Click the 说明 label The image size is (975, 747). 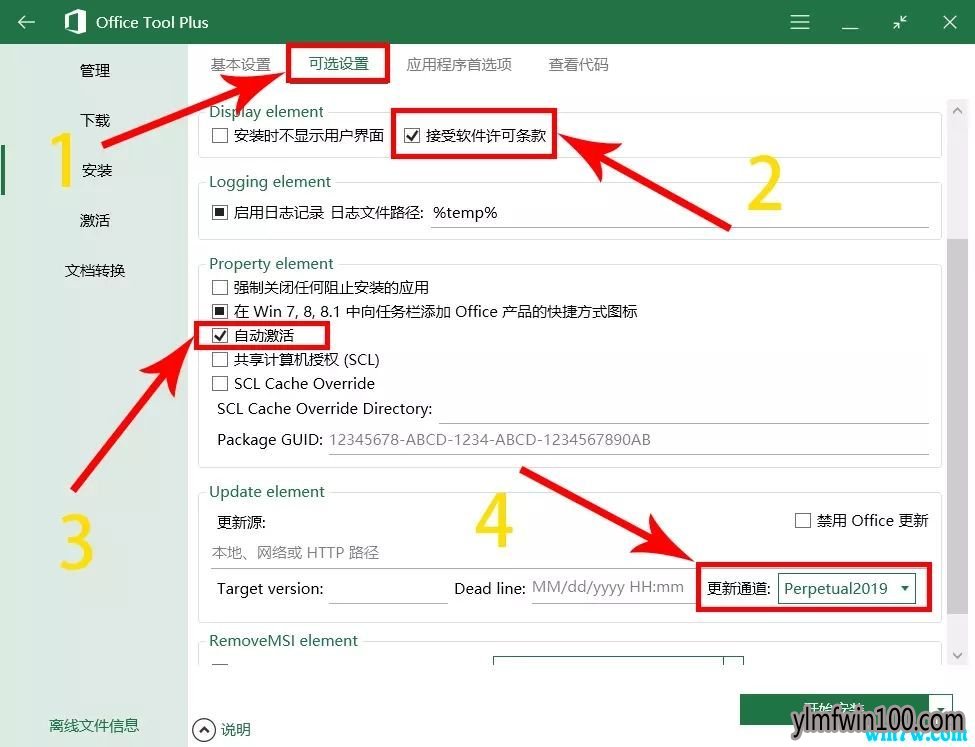coord(236,730)
